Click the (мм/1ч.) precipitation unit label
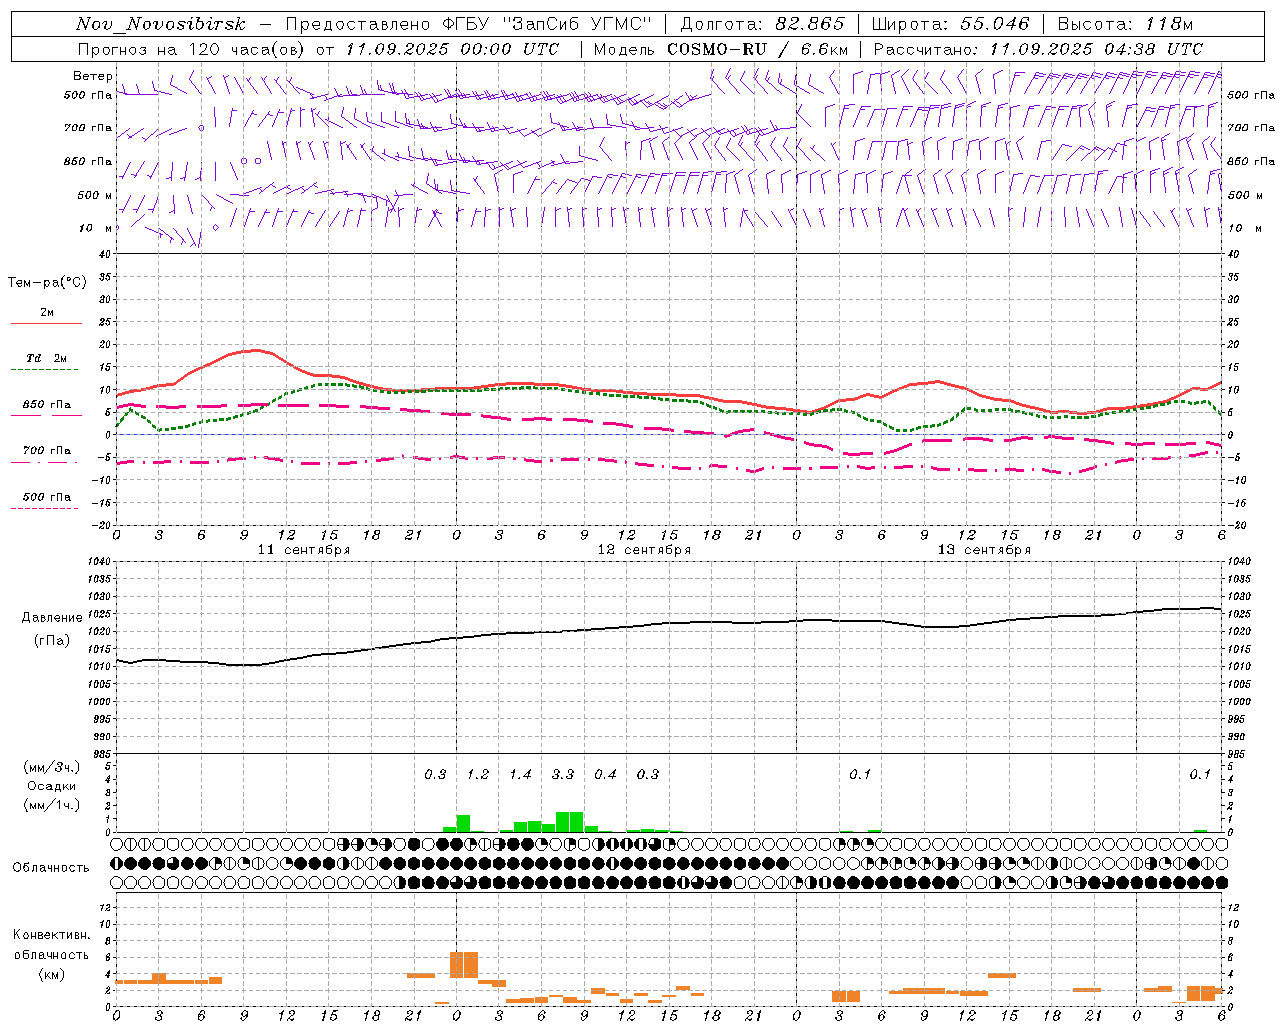Image resolution: width=1280 pixels, height=1024 pixels. (x=52, y=805)
